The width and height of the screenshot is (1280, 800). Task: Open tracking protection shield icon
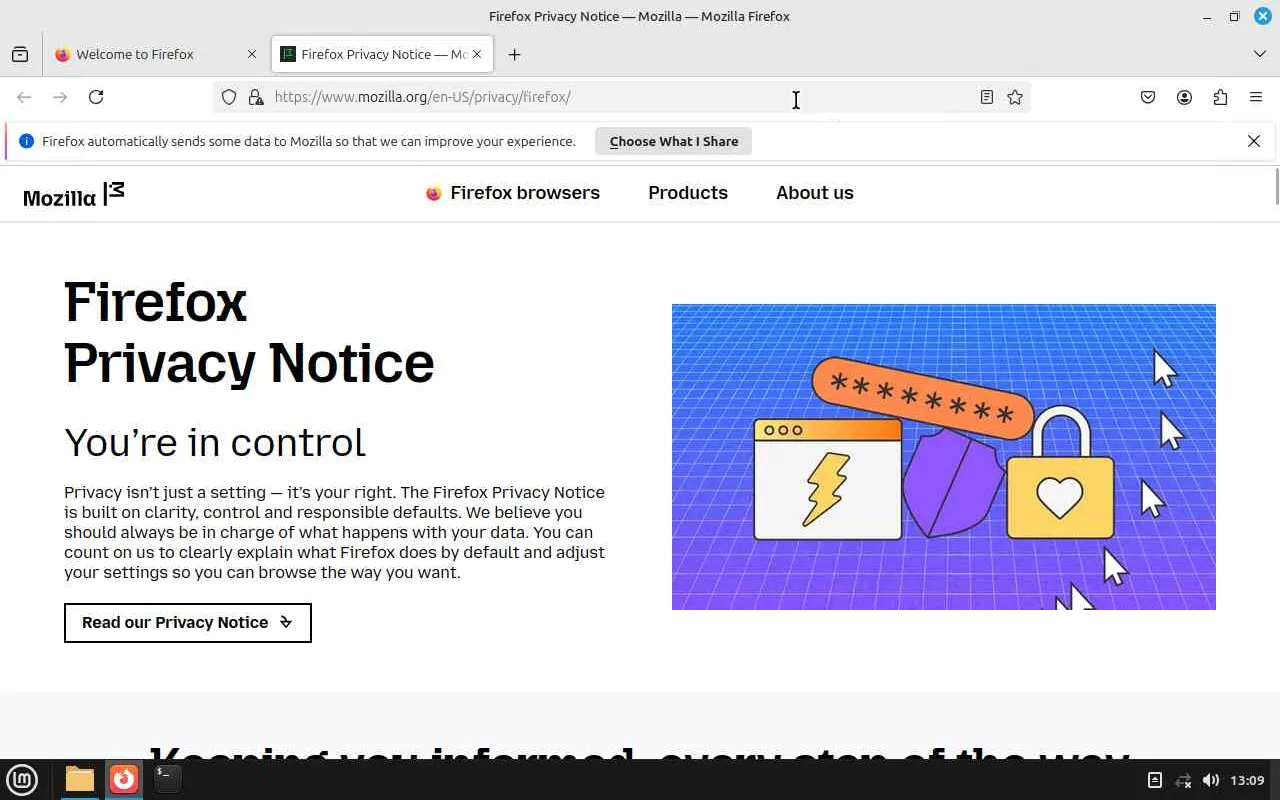229,97
